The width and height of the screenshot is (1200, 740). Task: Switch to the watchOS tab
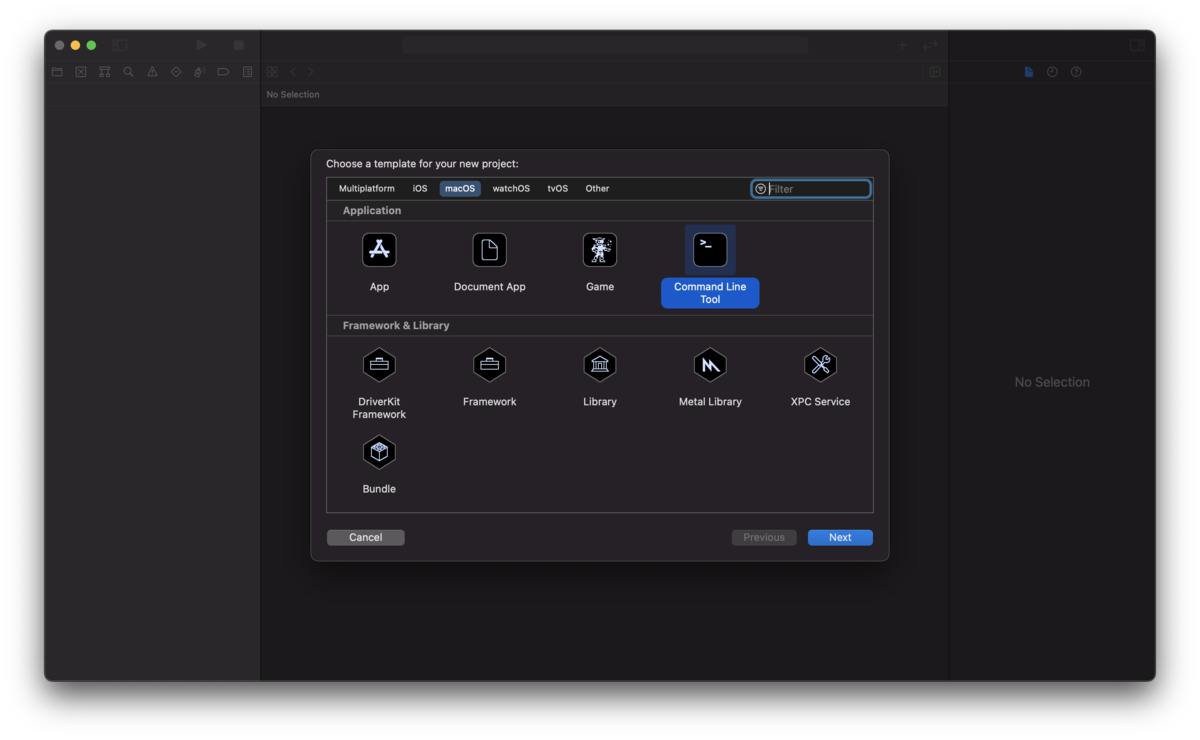511,188
